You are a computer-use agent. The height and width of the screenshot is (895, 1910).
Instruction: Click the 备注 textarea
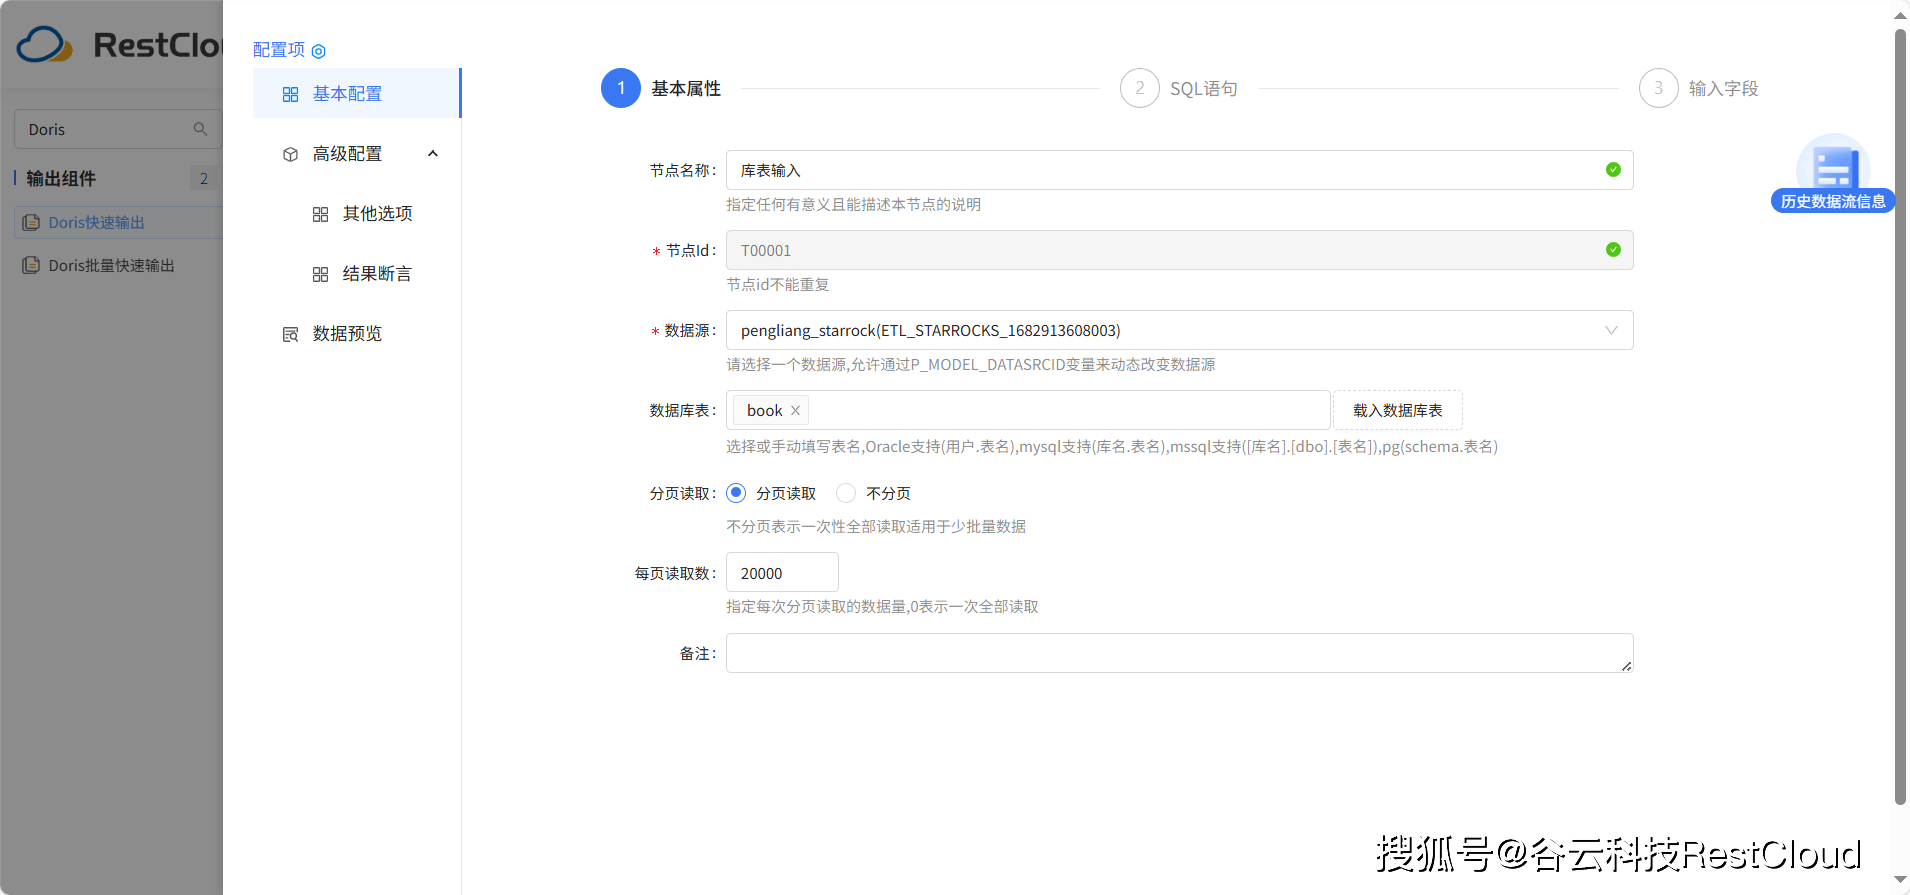[x=1179, y=653]
